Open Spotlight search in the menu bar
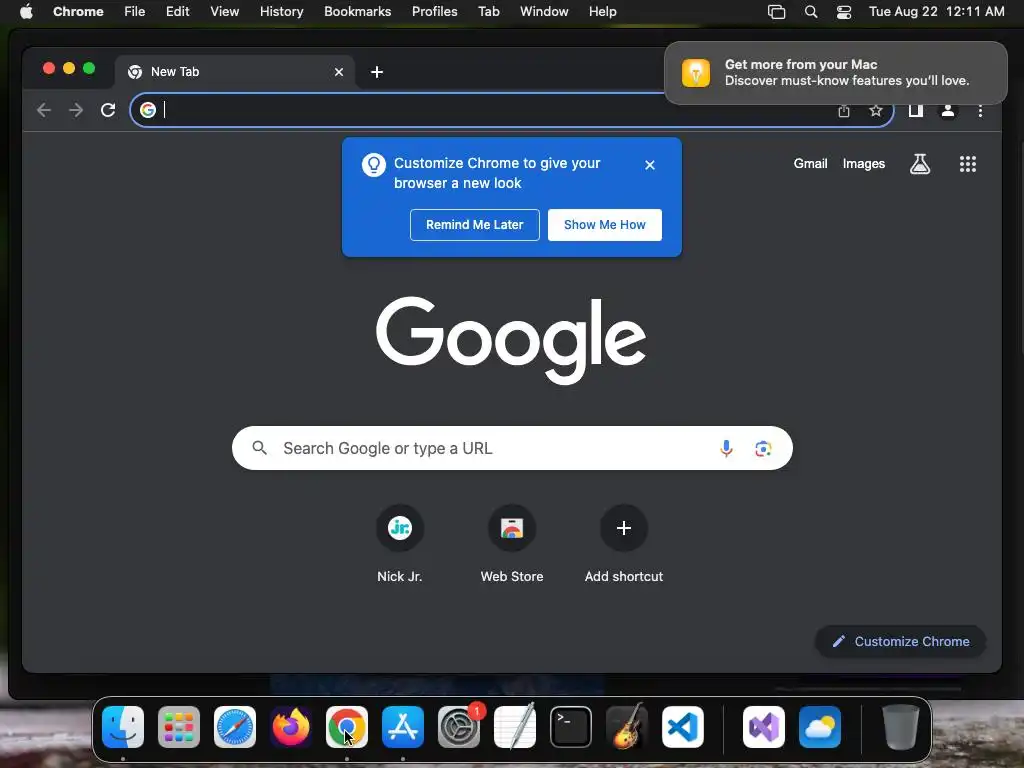Screen dimensions: 1024x768 coord(810,12)
